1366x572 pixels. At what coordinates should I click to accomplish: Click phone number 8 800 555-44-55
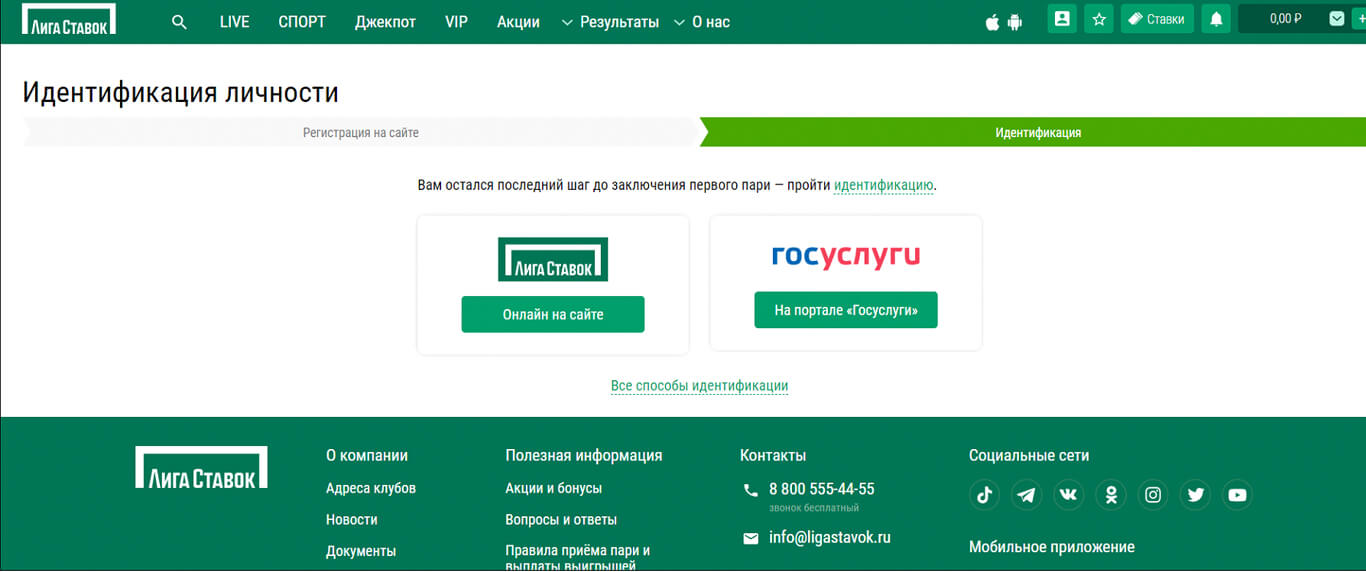[822, 489]
